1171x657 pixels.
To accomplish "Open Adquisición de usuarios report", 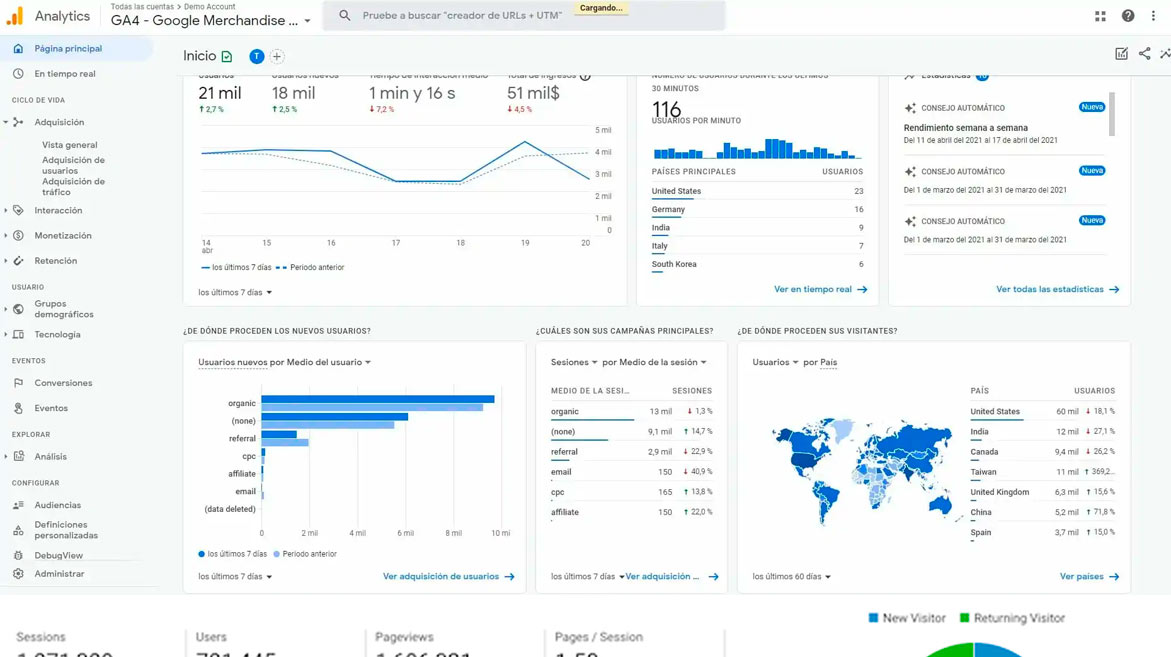I will [73, 165].
